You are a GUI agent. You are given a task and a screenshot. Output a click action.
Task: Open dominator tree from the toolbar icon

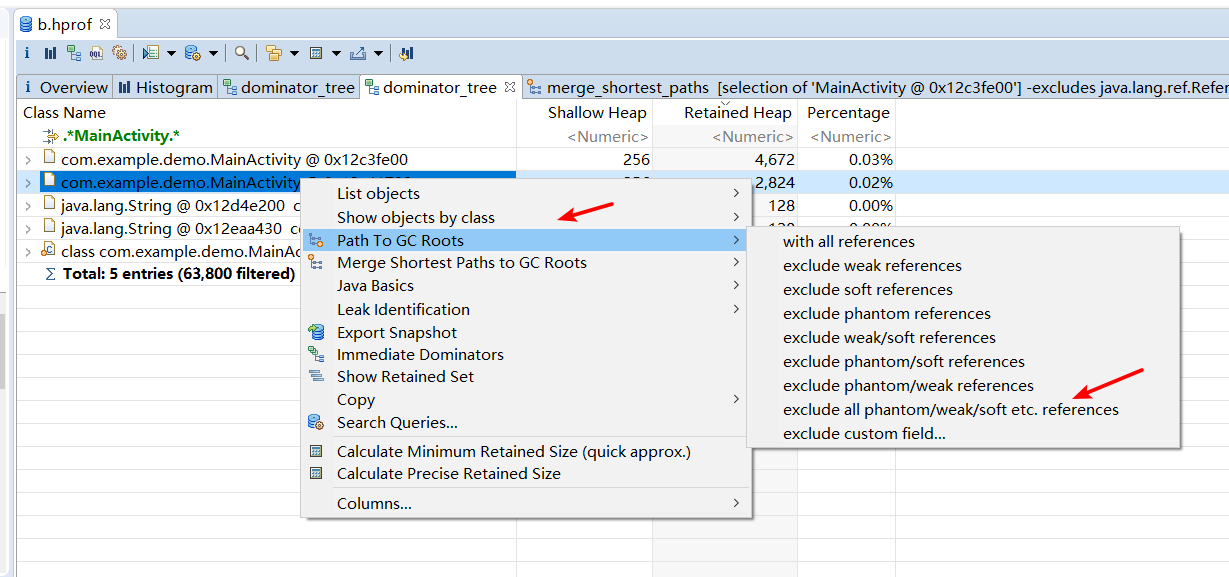pyautogui.click(x=74, y=53)
